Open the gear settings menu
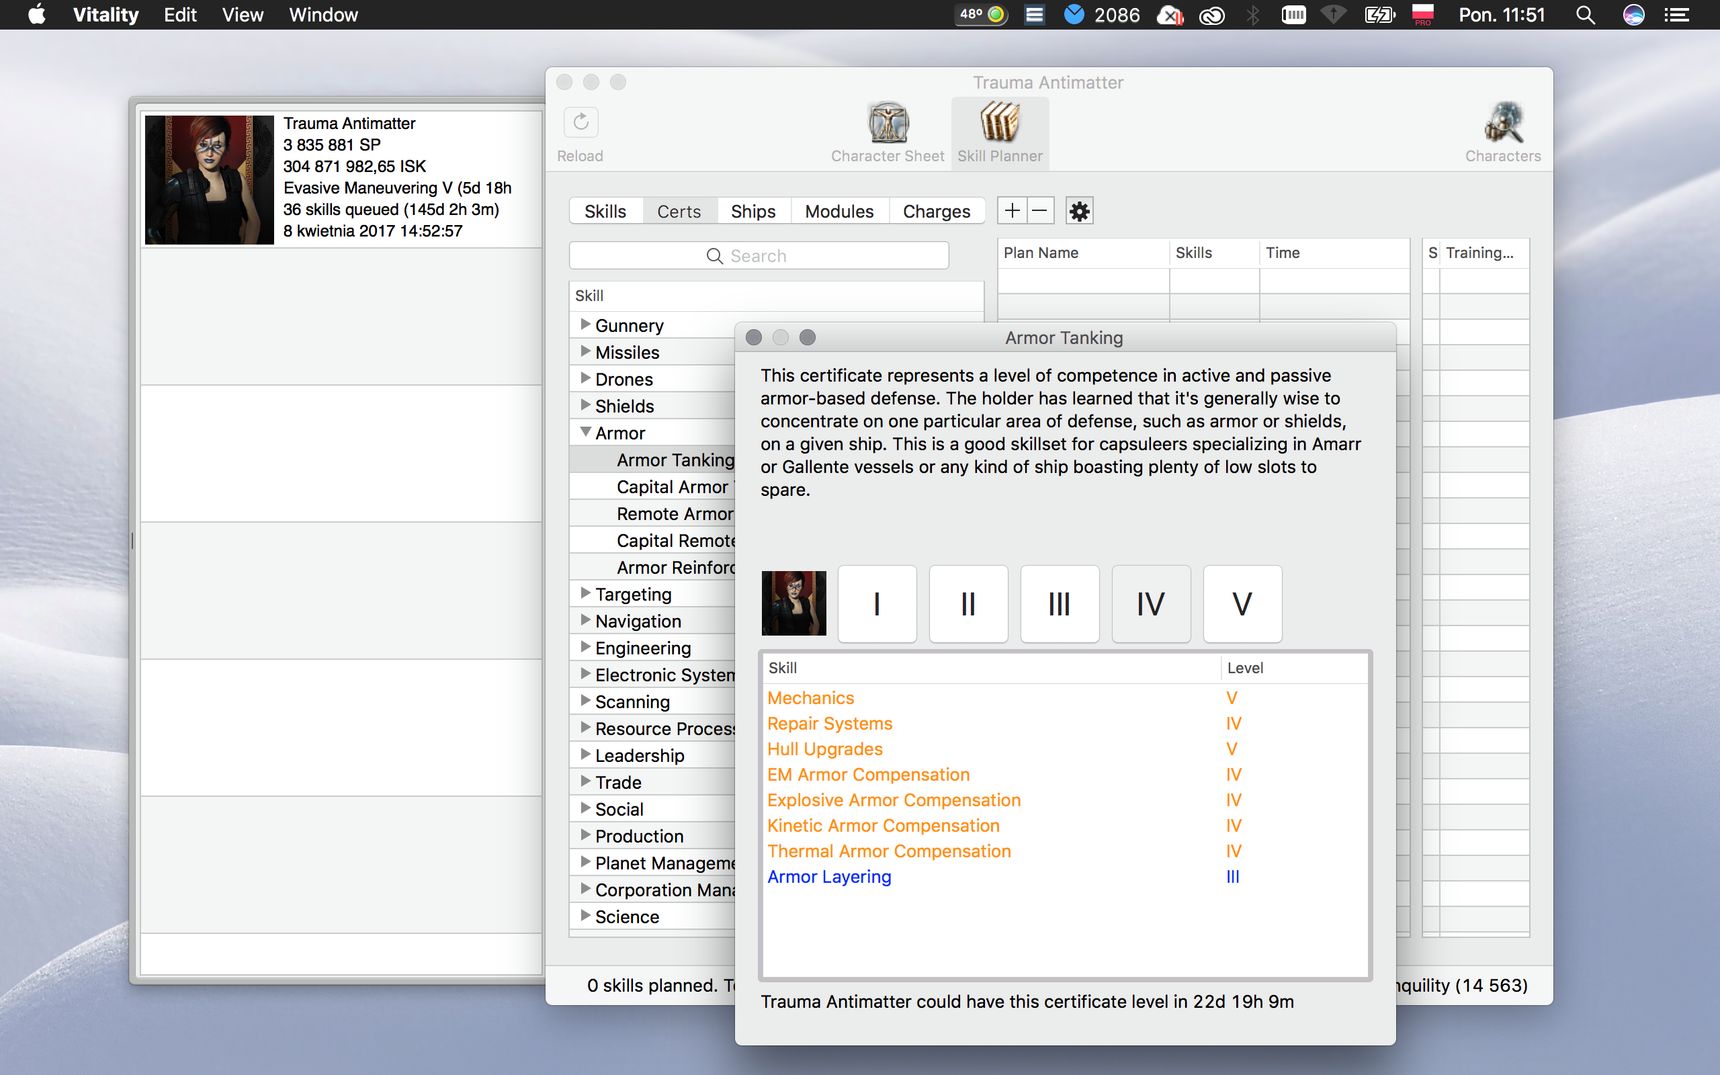This screenshot has height=1075, width=1720. [x=1079, y=211]
